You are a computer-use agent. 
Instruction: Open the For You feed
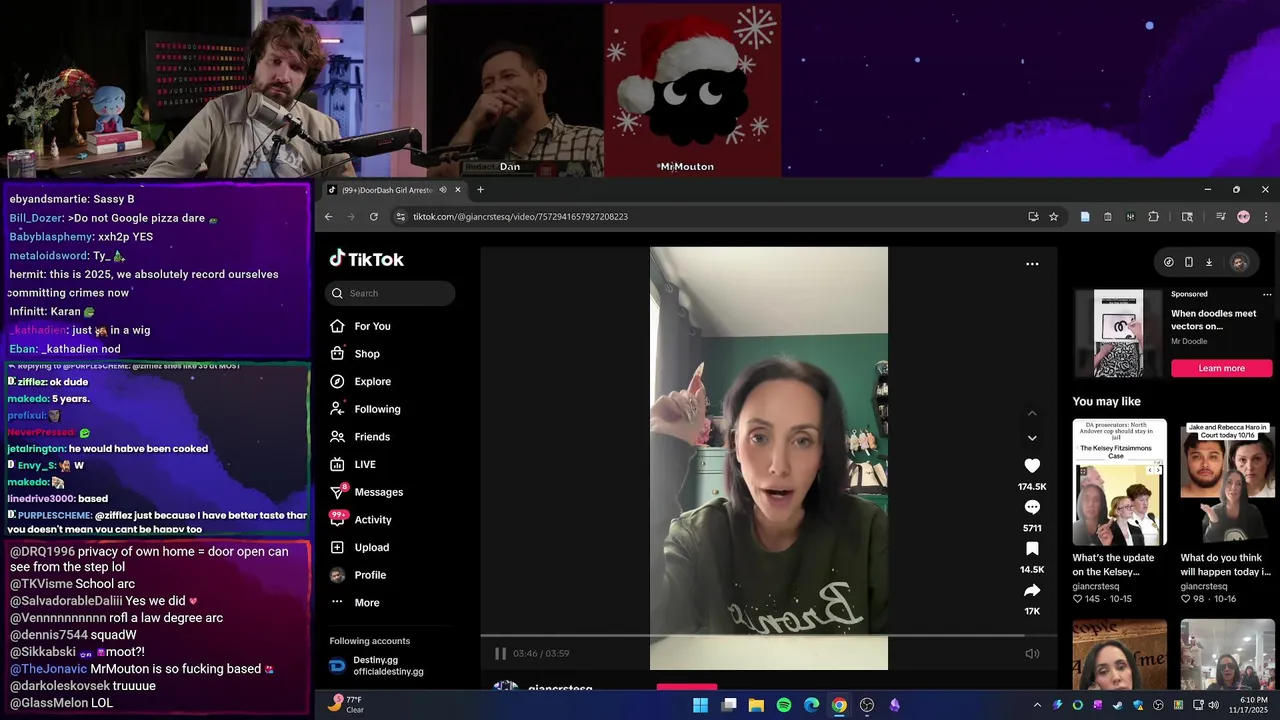click(x=361, y=326)
